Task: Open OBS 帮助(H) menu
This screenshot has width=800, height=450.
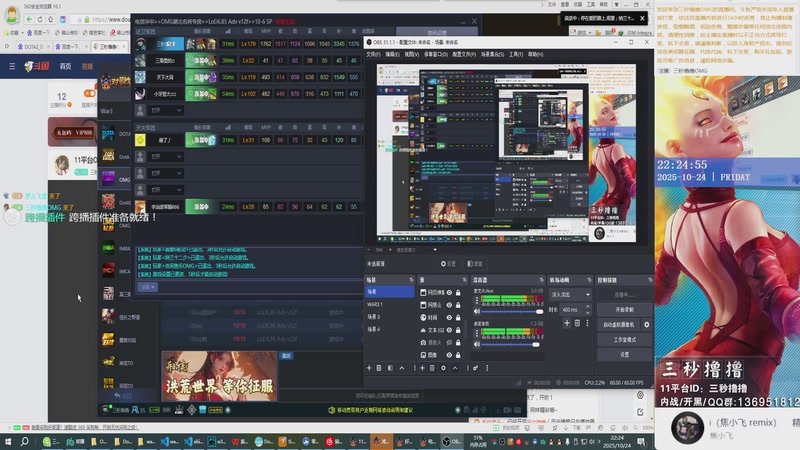Action: [535, 54]
